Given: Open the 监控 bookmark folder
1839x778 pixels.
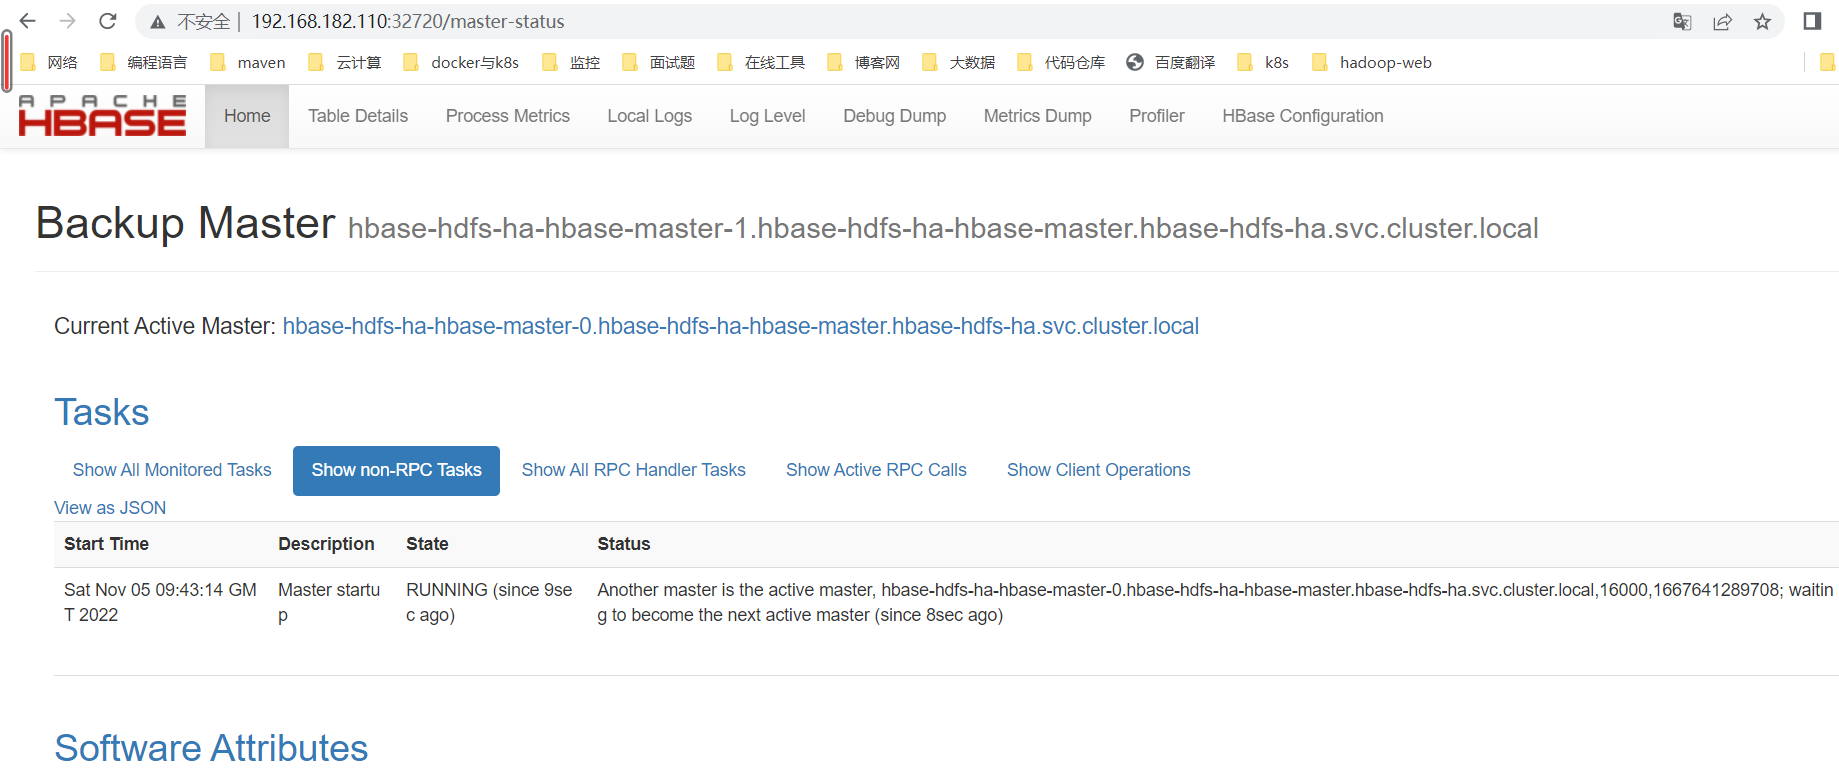Looking at the screenshot, I should (571, 62).
